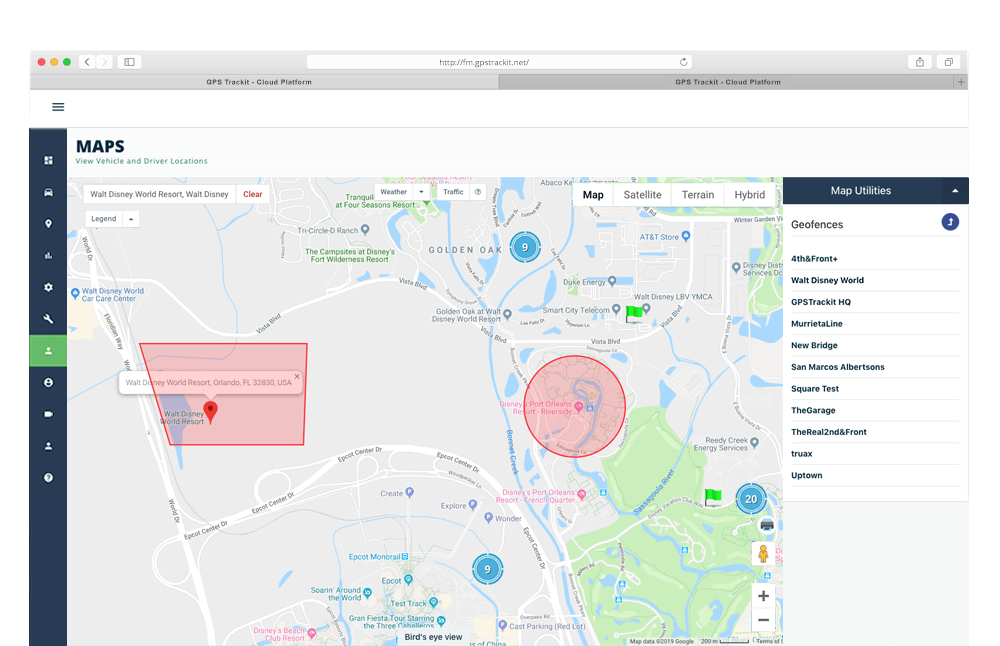Expand the Legend dropdown arrow
1000x646 pixels.
pyautogui.click(x=131, y=219)
